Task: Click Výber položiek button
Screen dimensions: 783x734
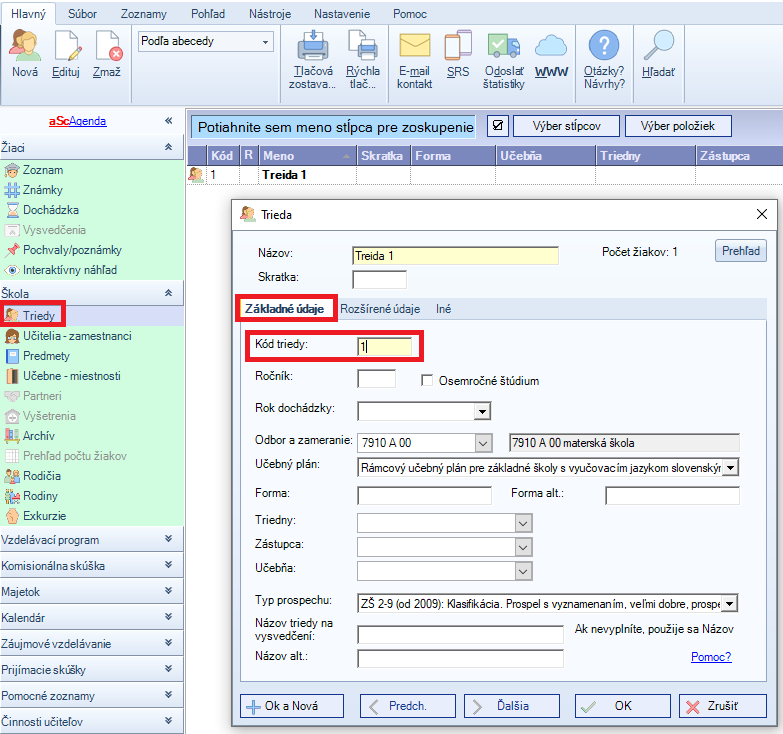Action: pos(678,126)
